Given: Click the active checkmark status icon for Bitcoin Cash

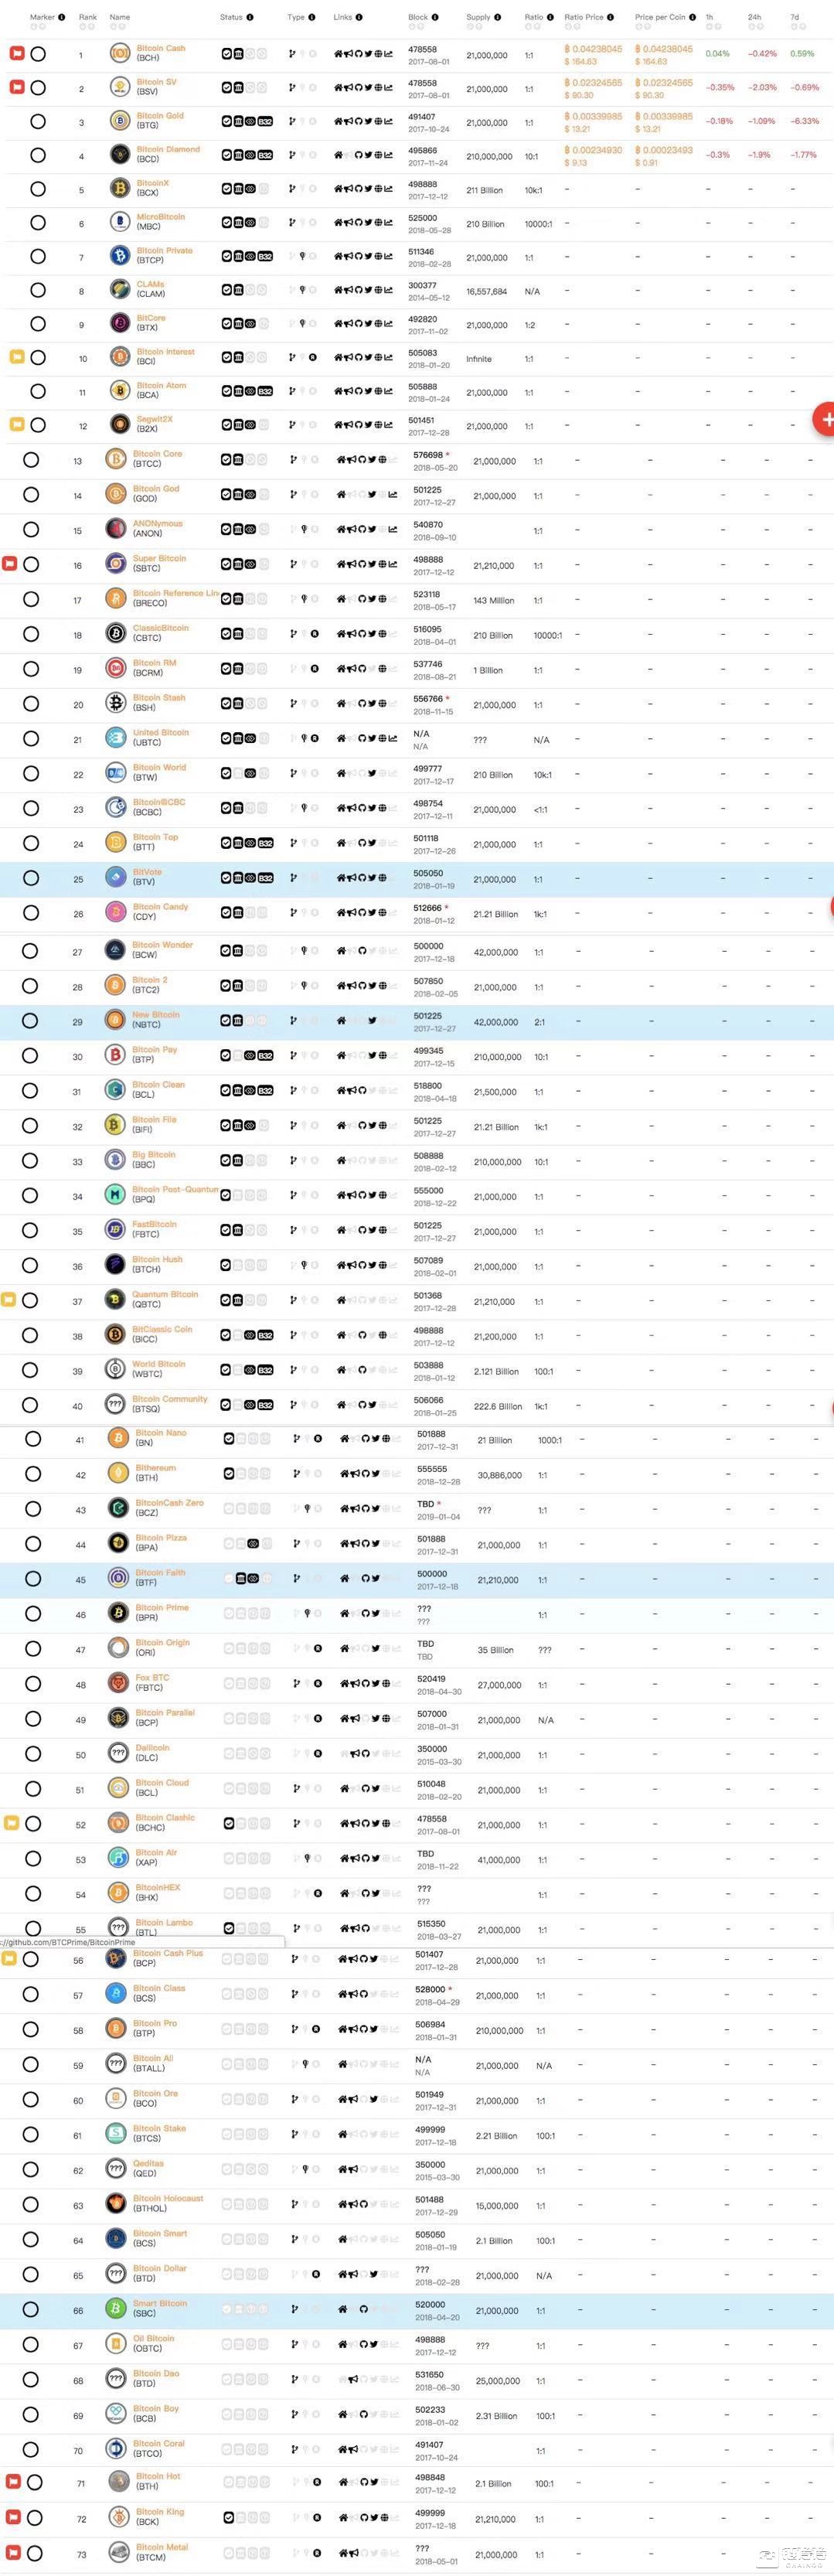Looking at the screenshot, I should pos(227,54).
